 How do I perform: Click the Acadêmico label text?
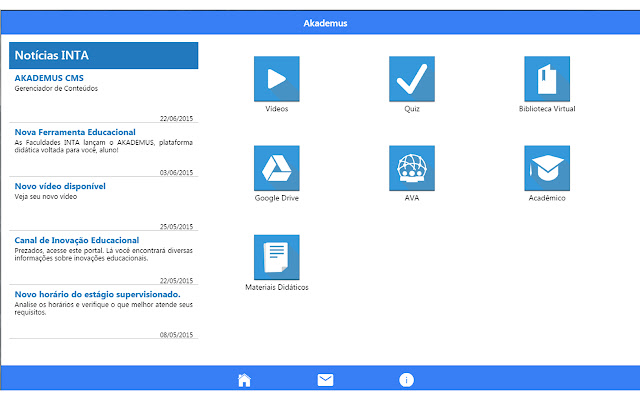click(547, 198)
